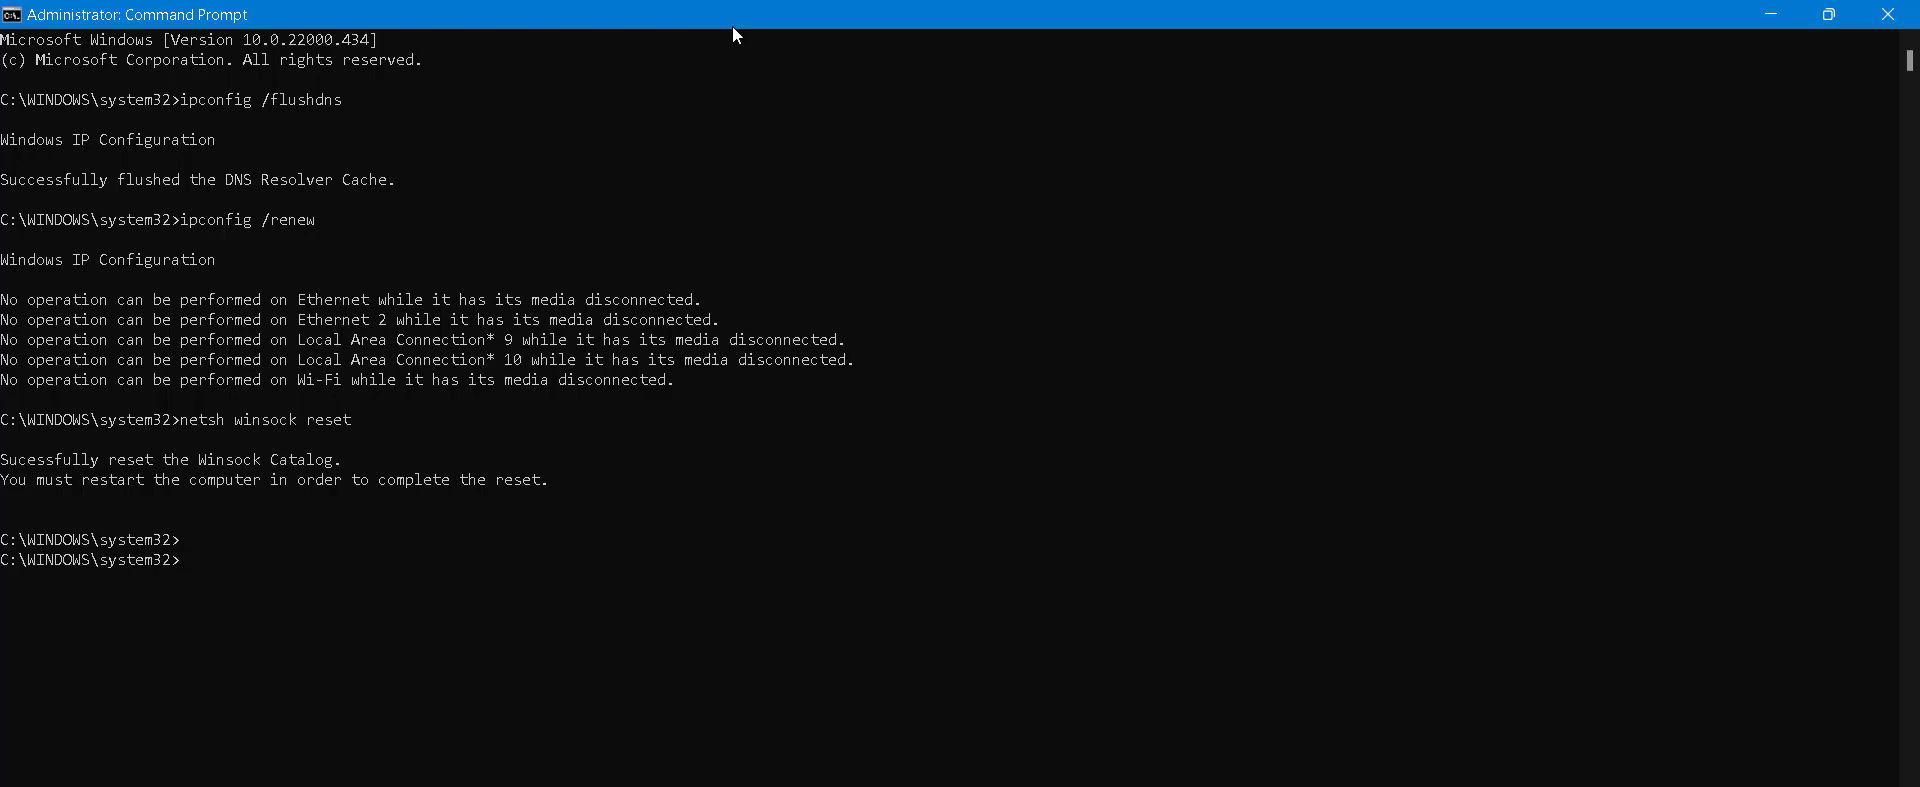1920x787 pixels.
Task: Close the Administrator Command Prompt window
Action: point(1888,14)
